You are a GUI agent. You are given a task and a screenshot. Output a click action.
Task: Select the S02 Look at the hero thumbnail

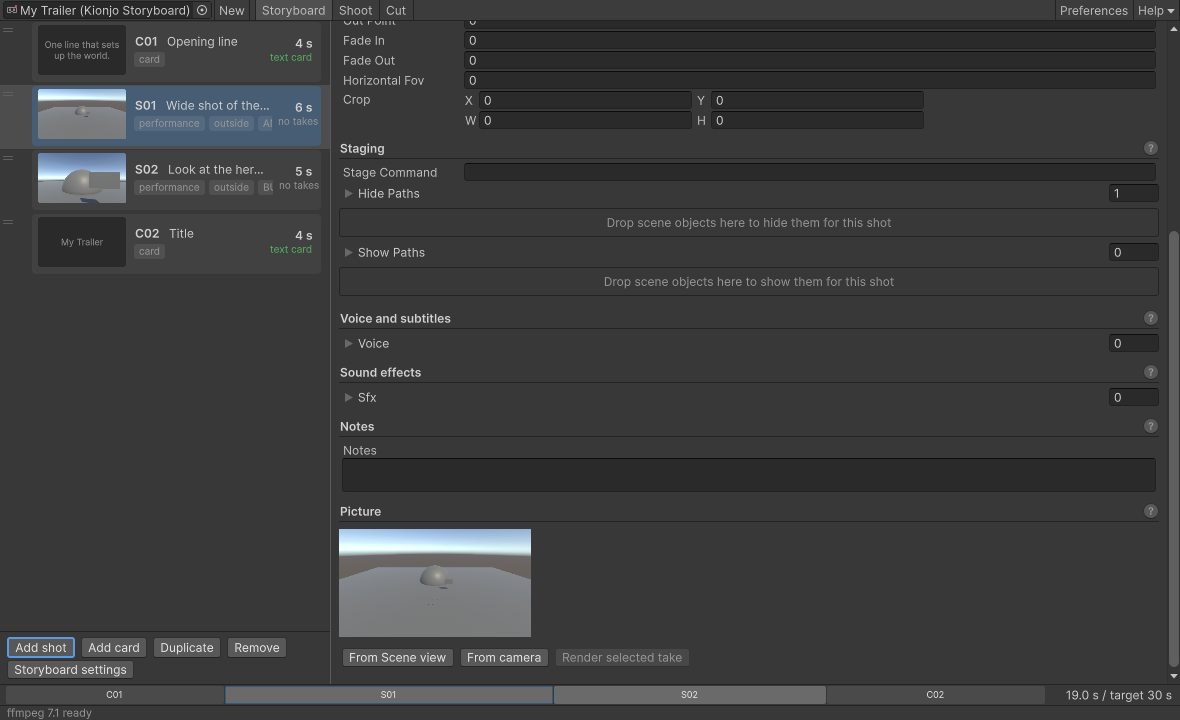[82, 178]
